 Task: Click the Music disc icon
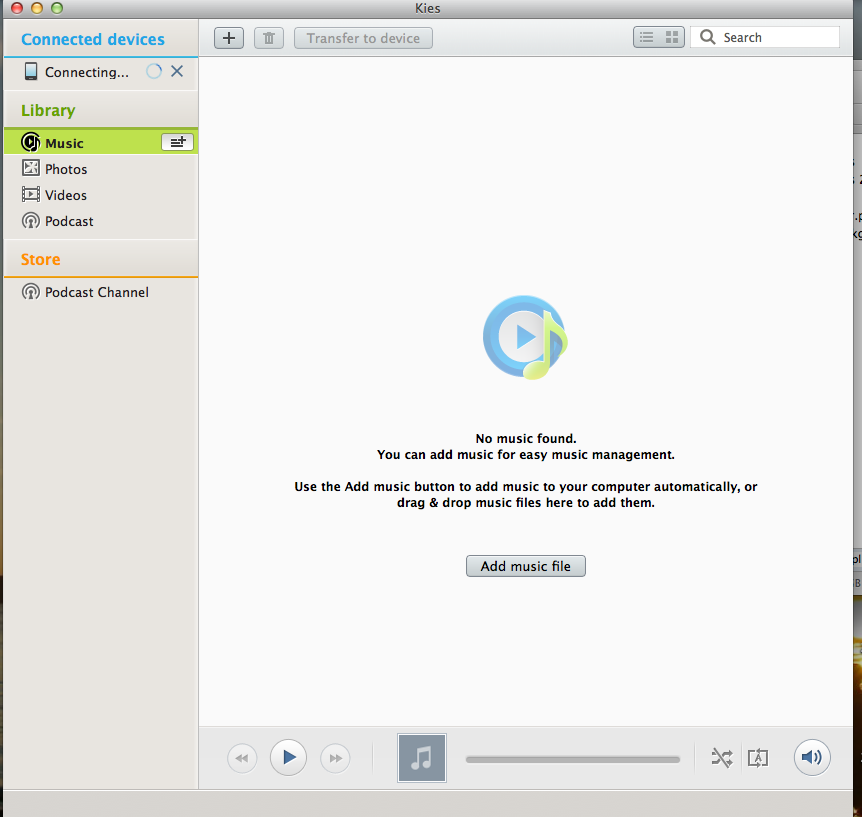point(31,142)
